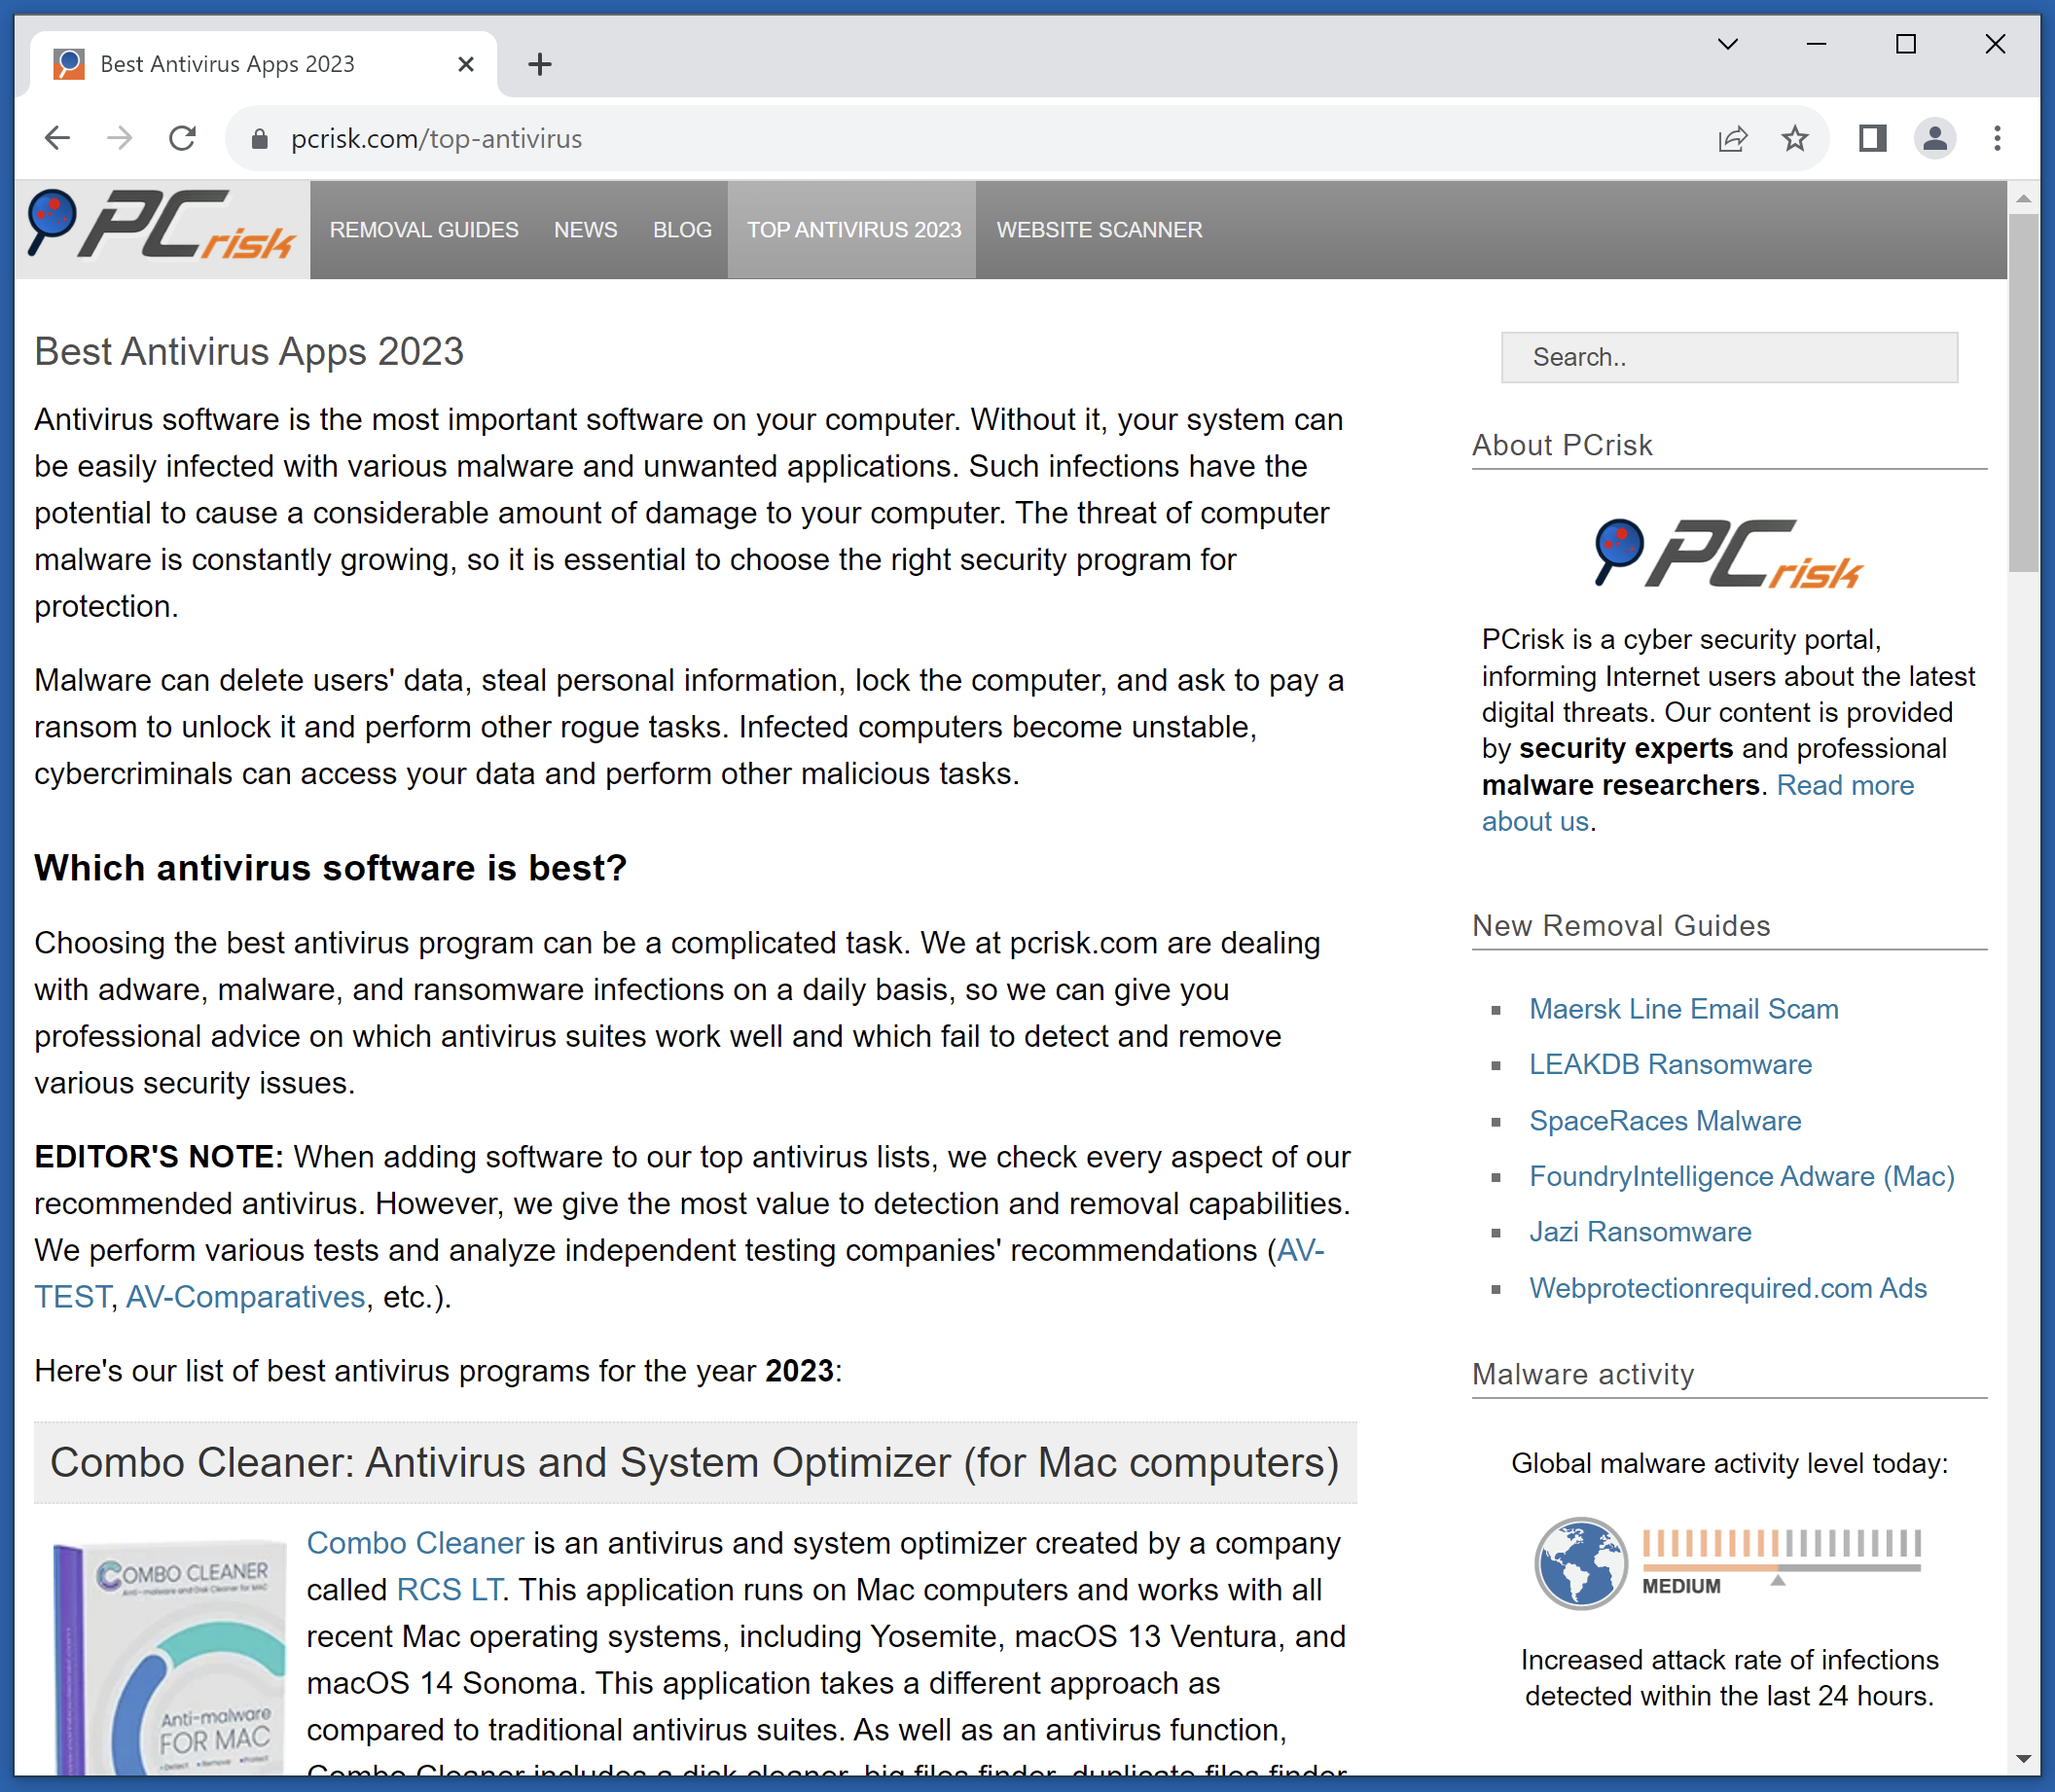Open the Combo Cleaner link
Image resolution: width=2055 pixels, height=1792 pixels.
(415, 1543)
